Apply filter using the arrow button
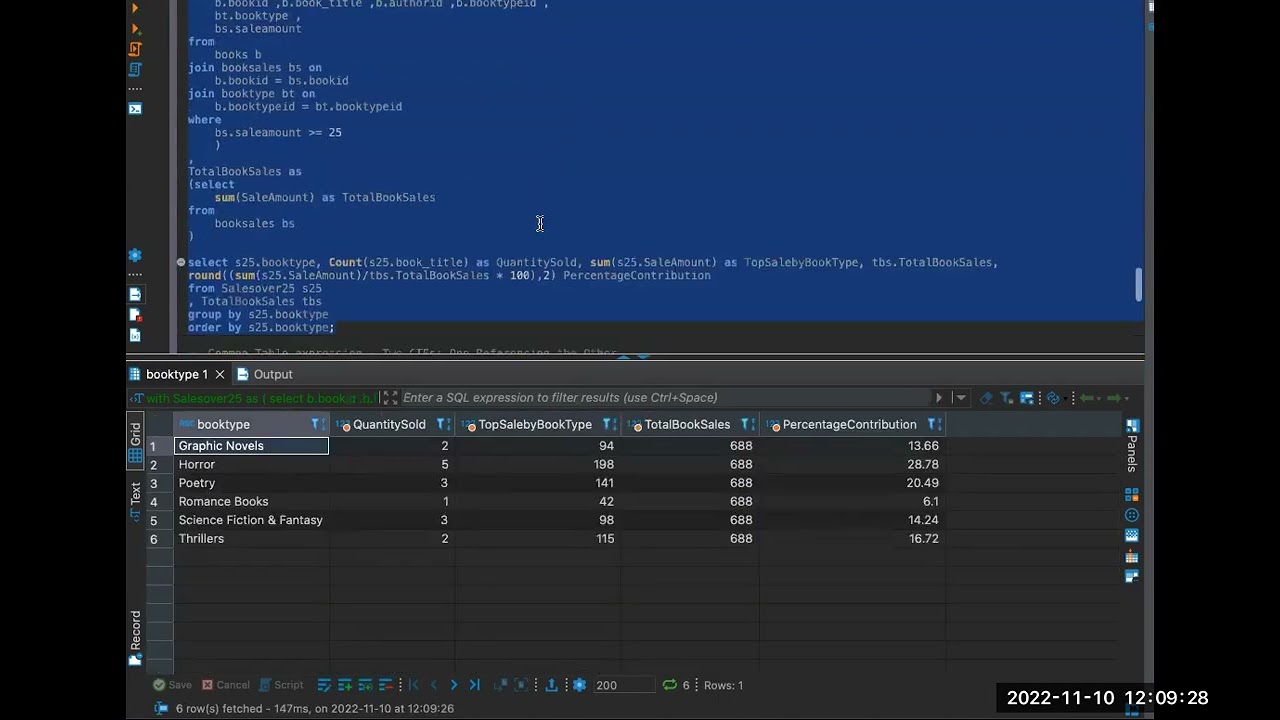 coord(938,398)
